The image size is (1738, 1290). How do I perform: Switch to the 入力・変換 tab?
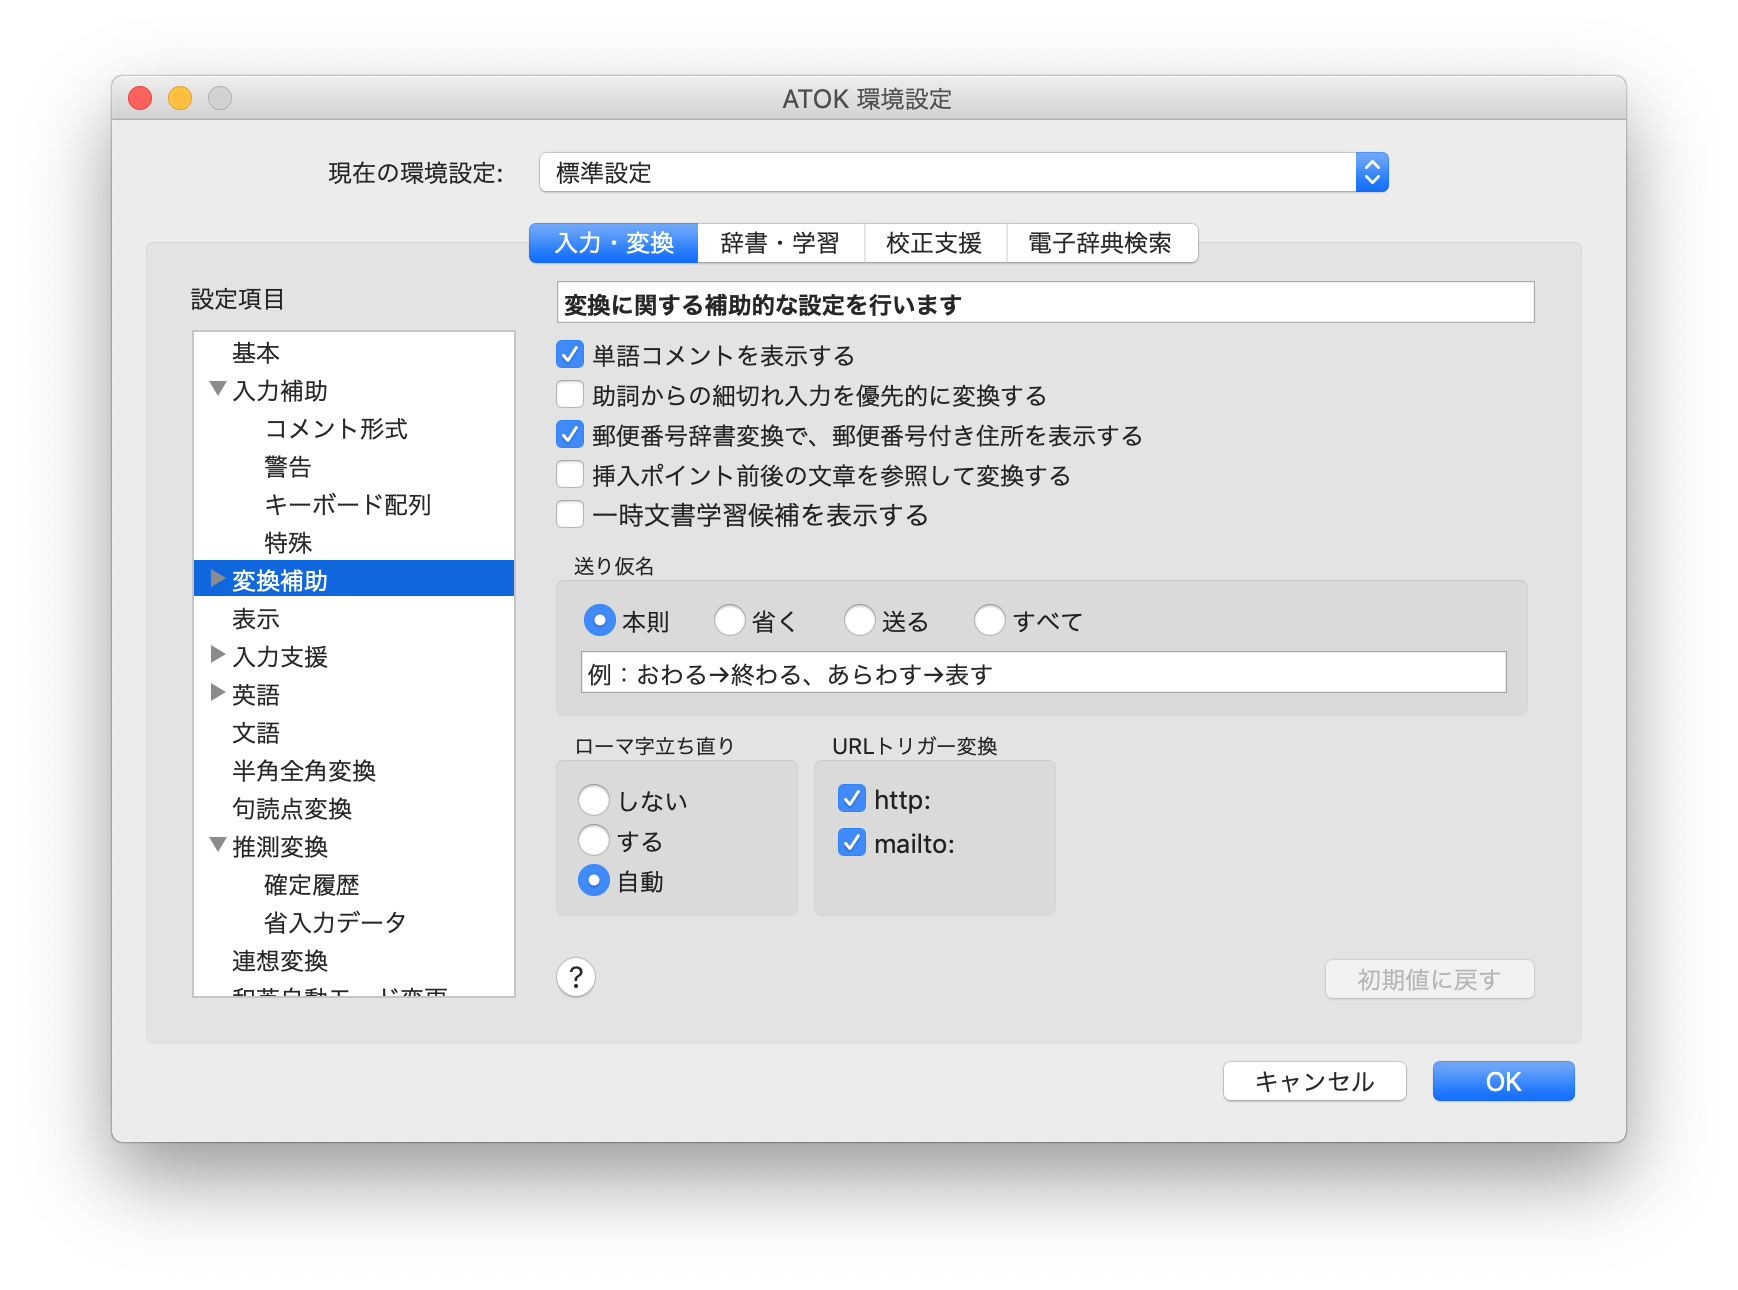(x=613, y=243)
